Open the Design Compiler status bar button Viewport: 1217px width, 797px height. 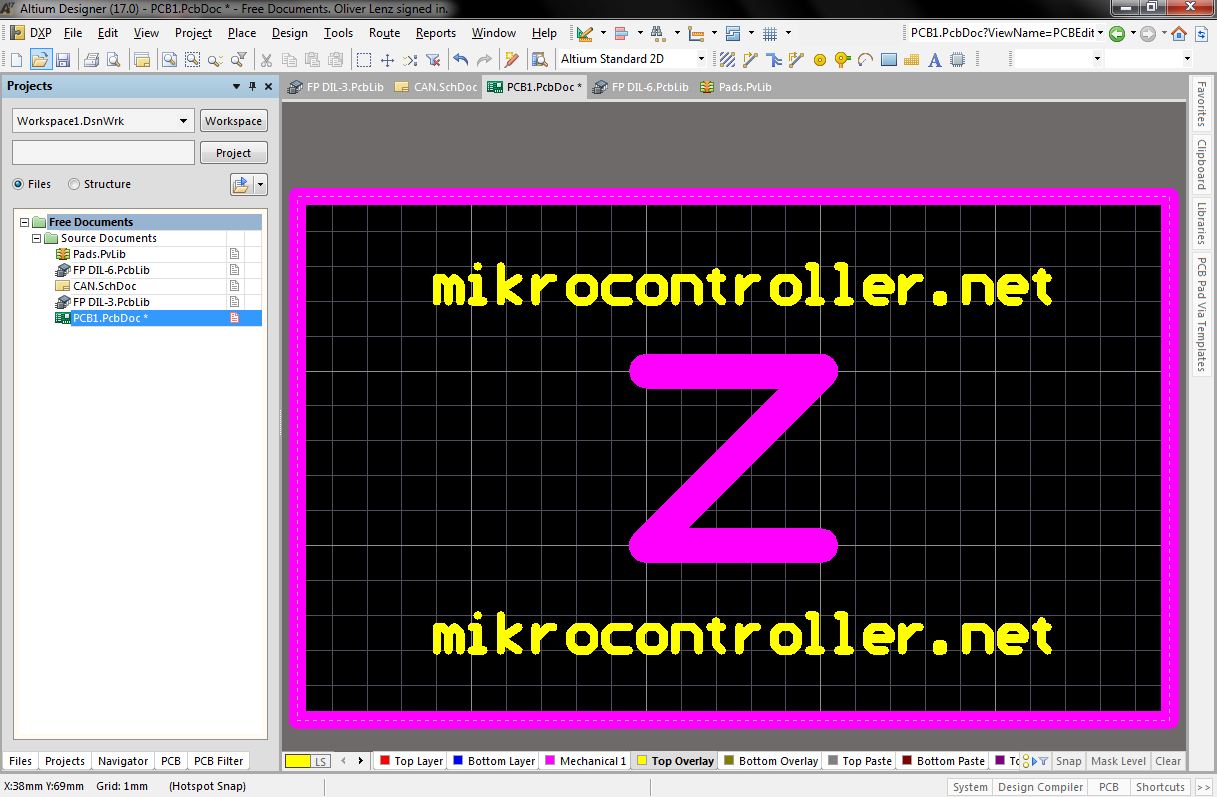pos(1040,787)
